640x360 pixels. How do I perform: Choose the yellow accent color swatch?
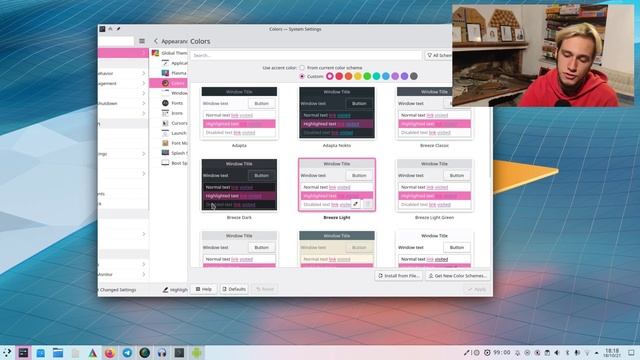tap(358, 76)
